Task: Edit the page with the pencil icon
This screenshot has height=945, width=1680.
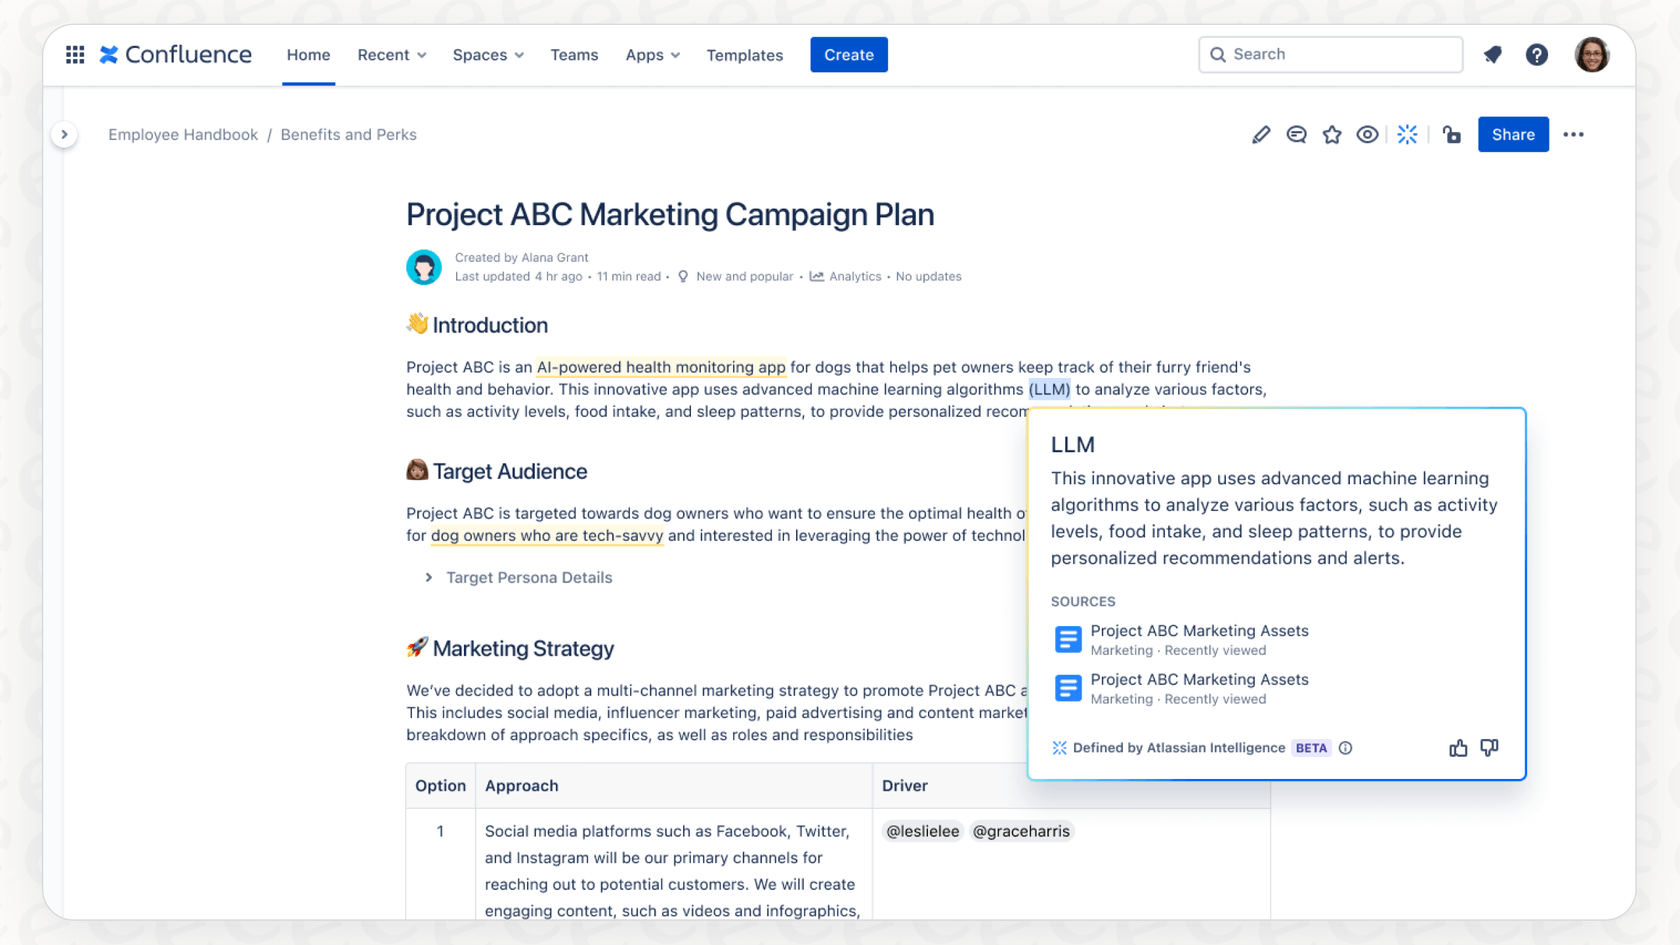Action: point(1260,134)
